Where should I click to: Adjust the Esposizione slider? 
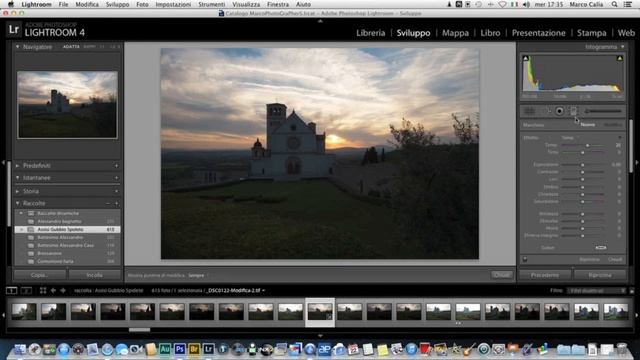(x=583, y=164)
